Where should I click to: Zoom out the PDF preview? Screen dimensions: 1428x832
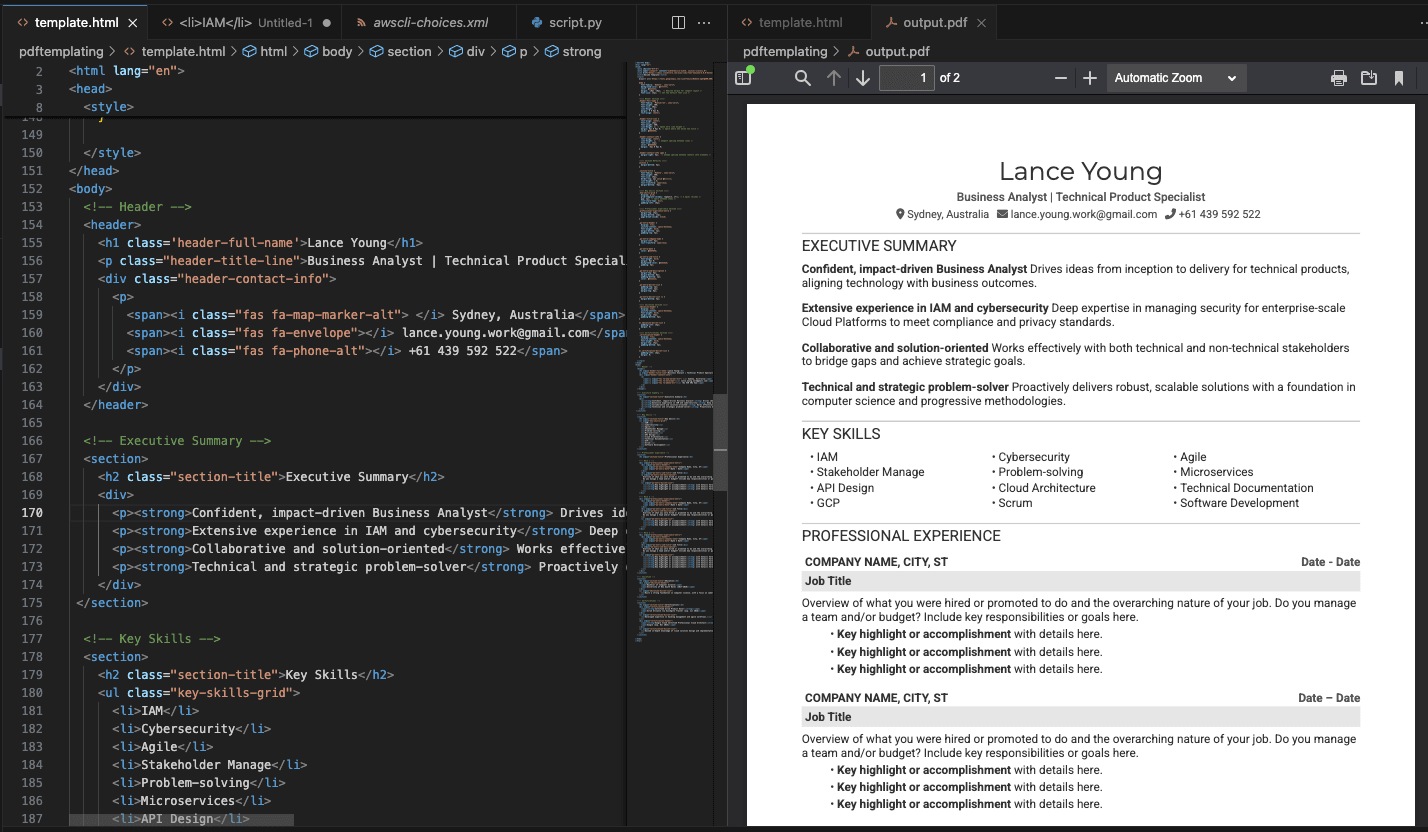tap(1061, 78)
